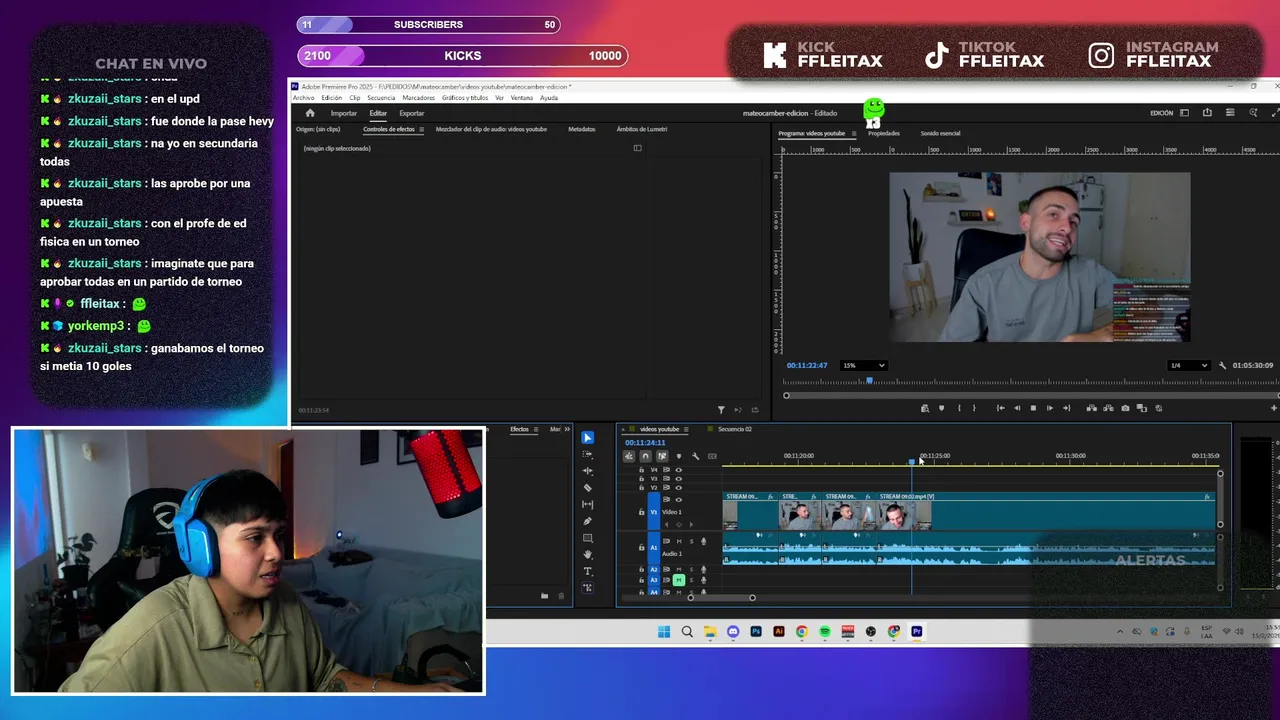Click Mark In bracket button
This screenshot has height=720, width=1280.
tap(959, 408)
